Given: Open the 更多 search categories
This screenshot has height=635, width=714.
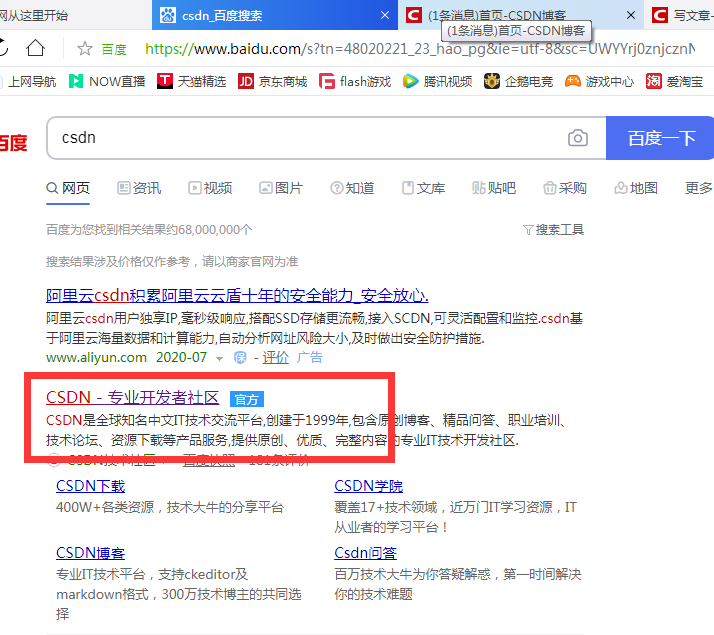Looking at the screenshot, I should tap(699, 188).
